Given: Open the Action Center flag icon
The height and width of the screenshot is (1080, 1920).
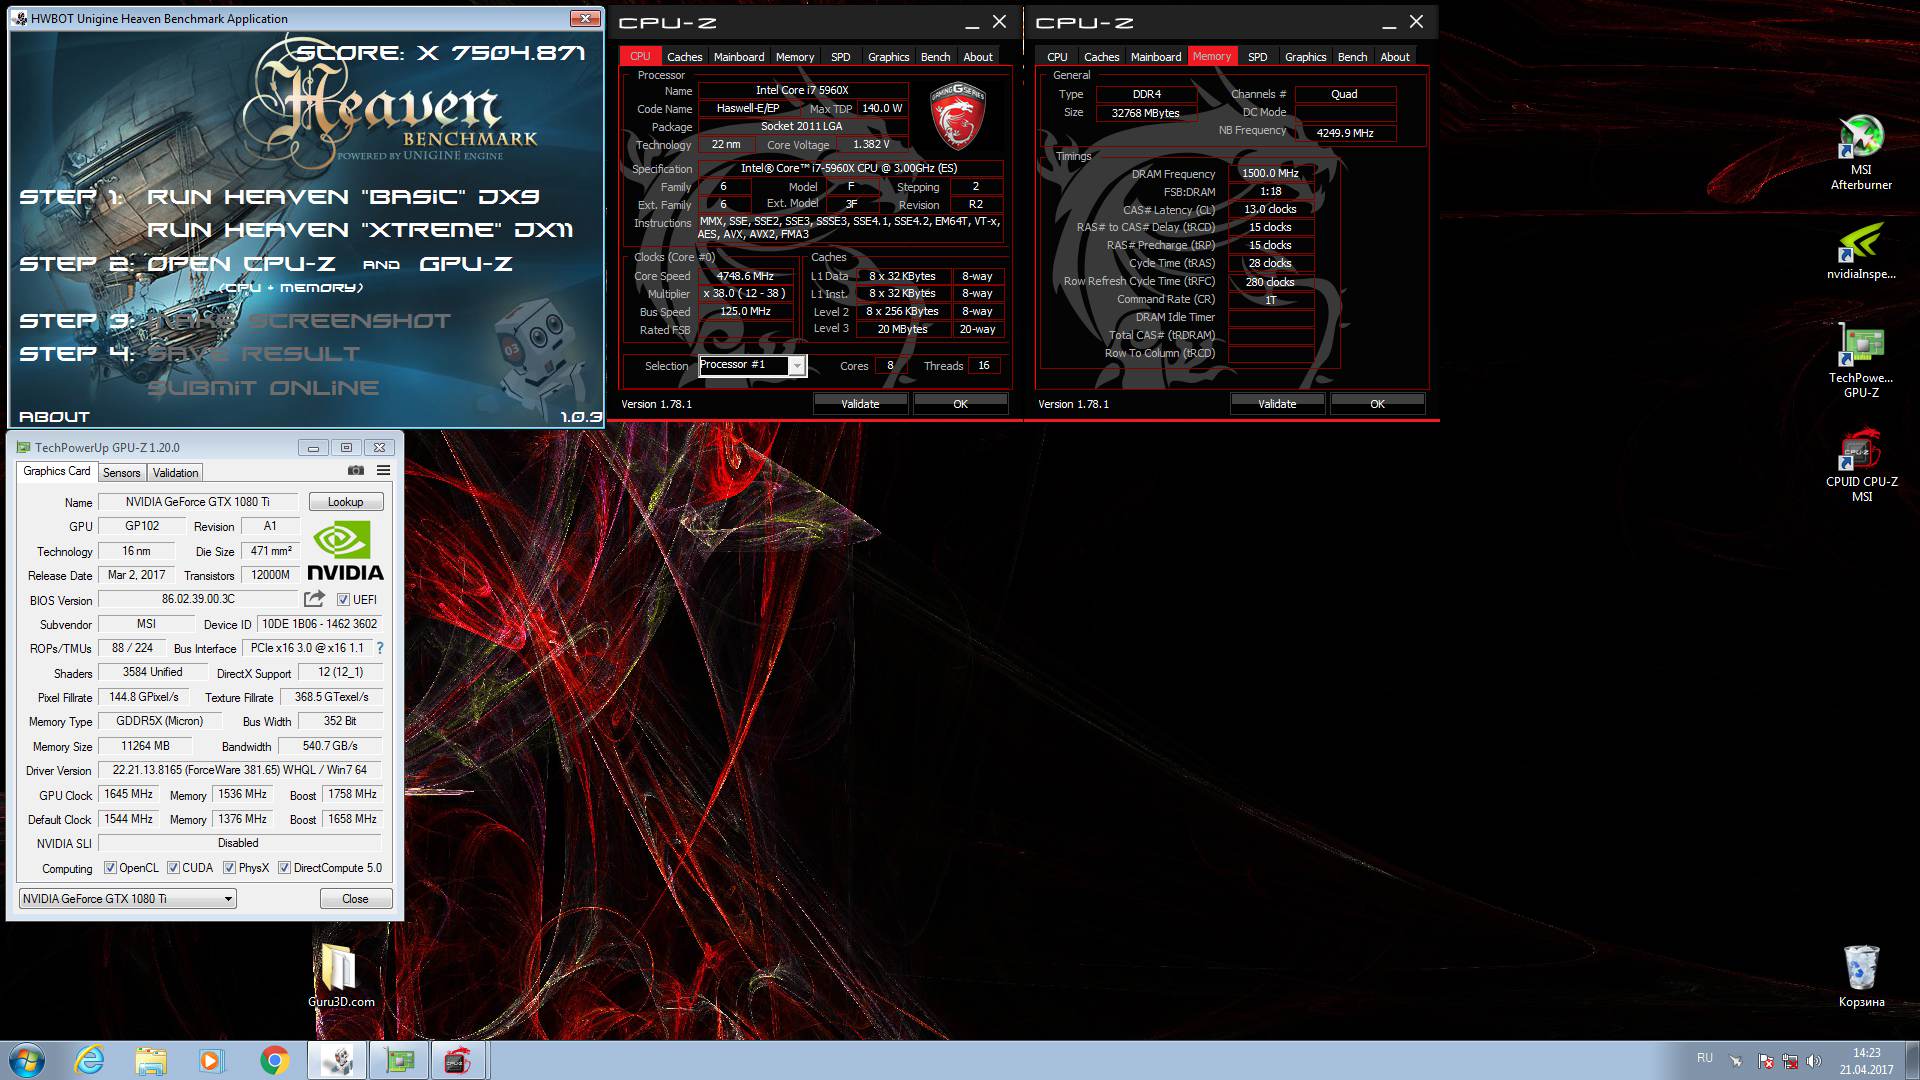Looking at the screenshot, I should (1766, 1061).
